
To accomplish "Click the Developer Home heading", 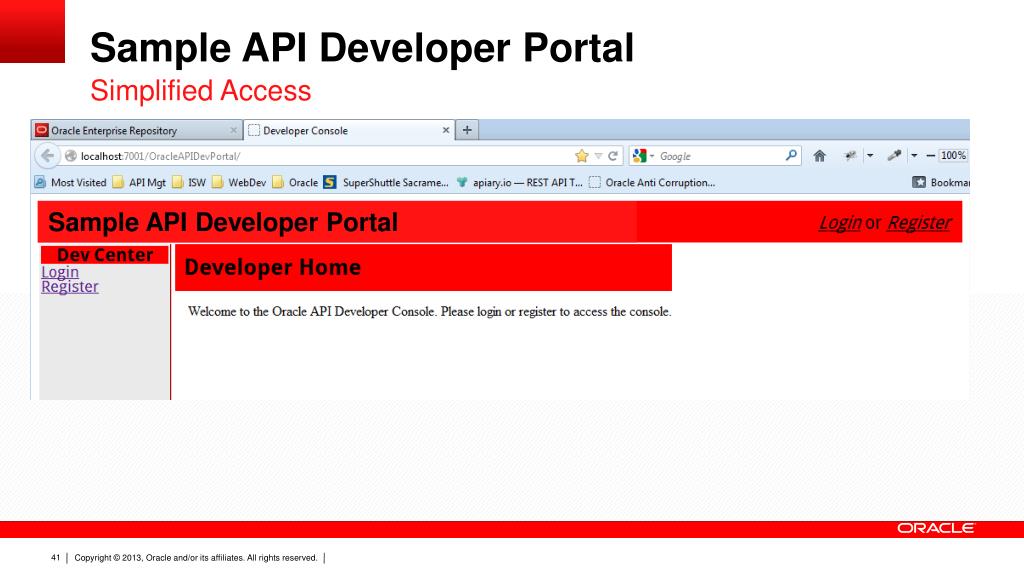I will 272,267.
